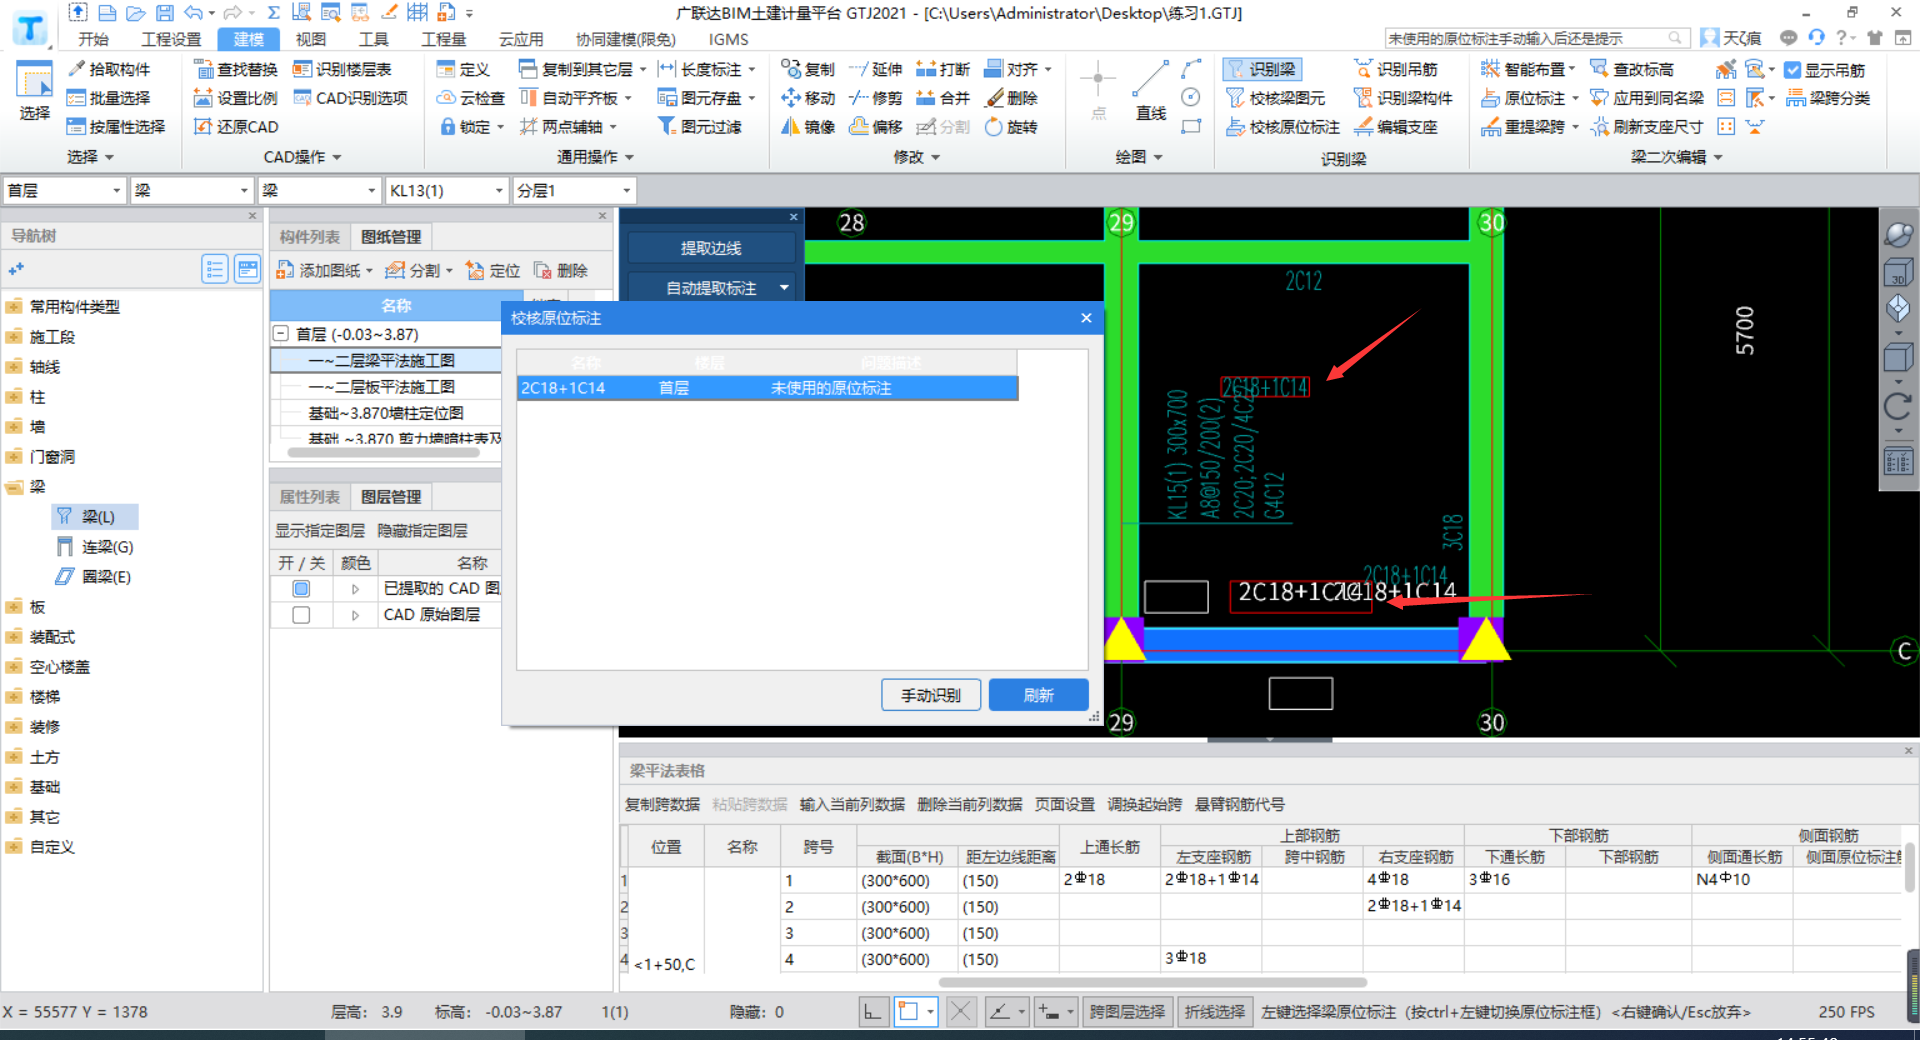Click 显示指定图层 link
The width and height of the screenshot is (1920, 1040).
320,531
